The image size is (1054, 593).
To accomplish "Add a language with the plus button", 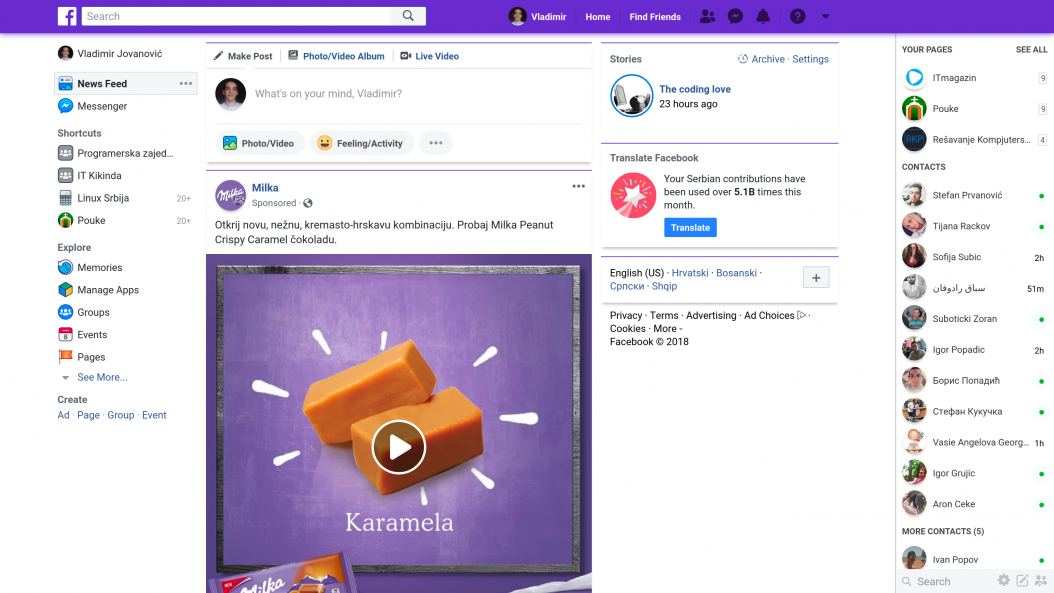I will coord(816,277).
